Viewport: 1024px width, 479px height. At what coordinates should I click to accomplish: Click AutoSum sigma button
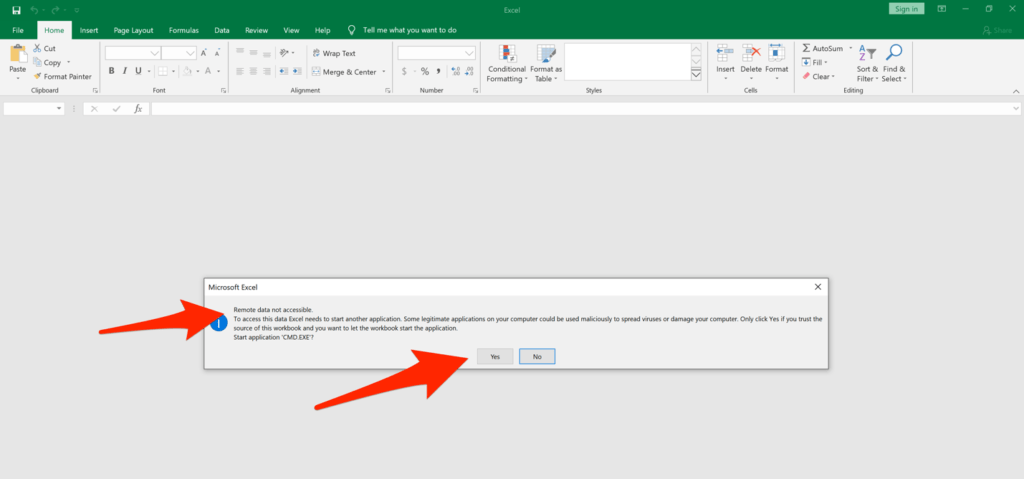point(822,48)
